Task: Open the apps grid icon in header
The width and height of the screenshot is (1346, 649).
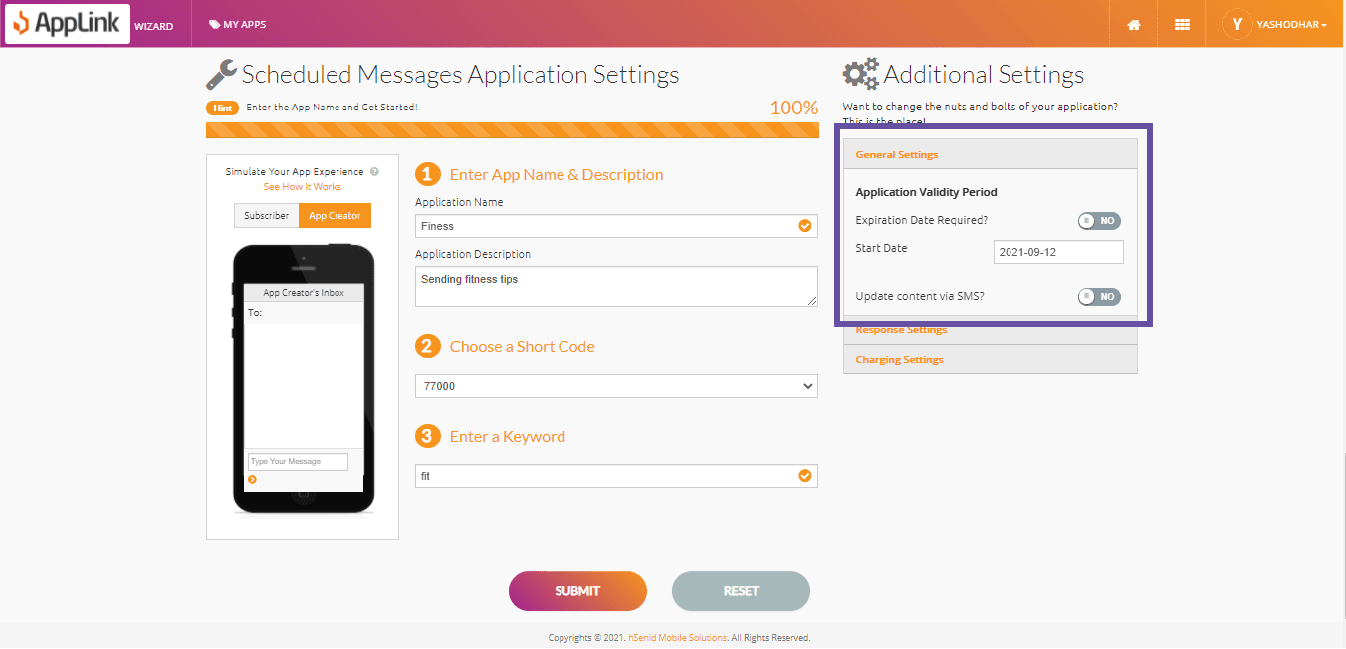Action: coord(1182,25)
